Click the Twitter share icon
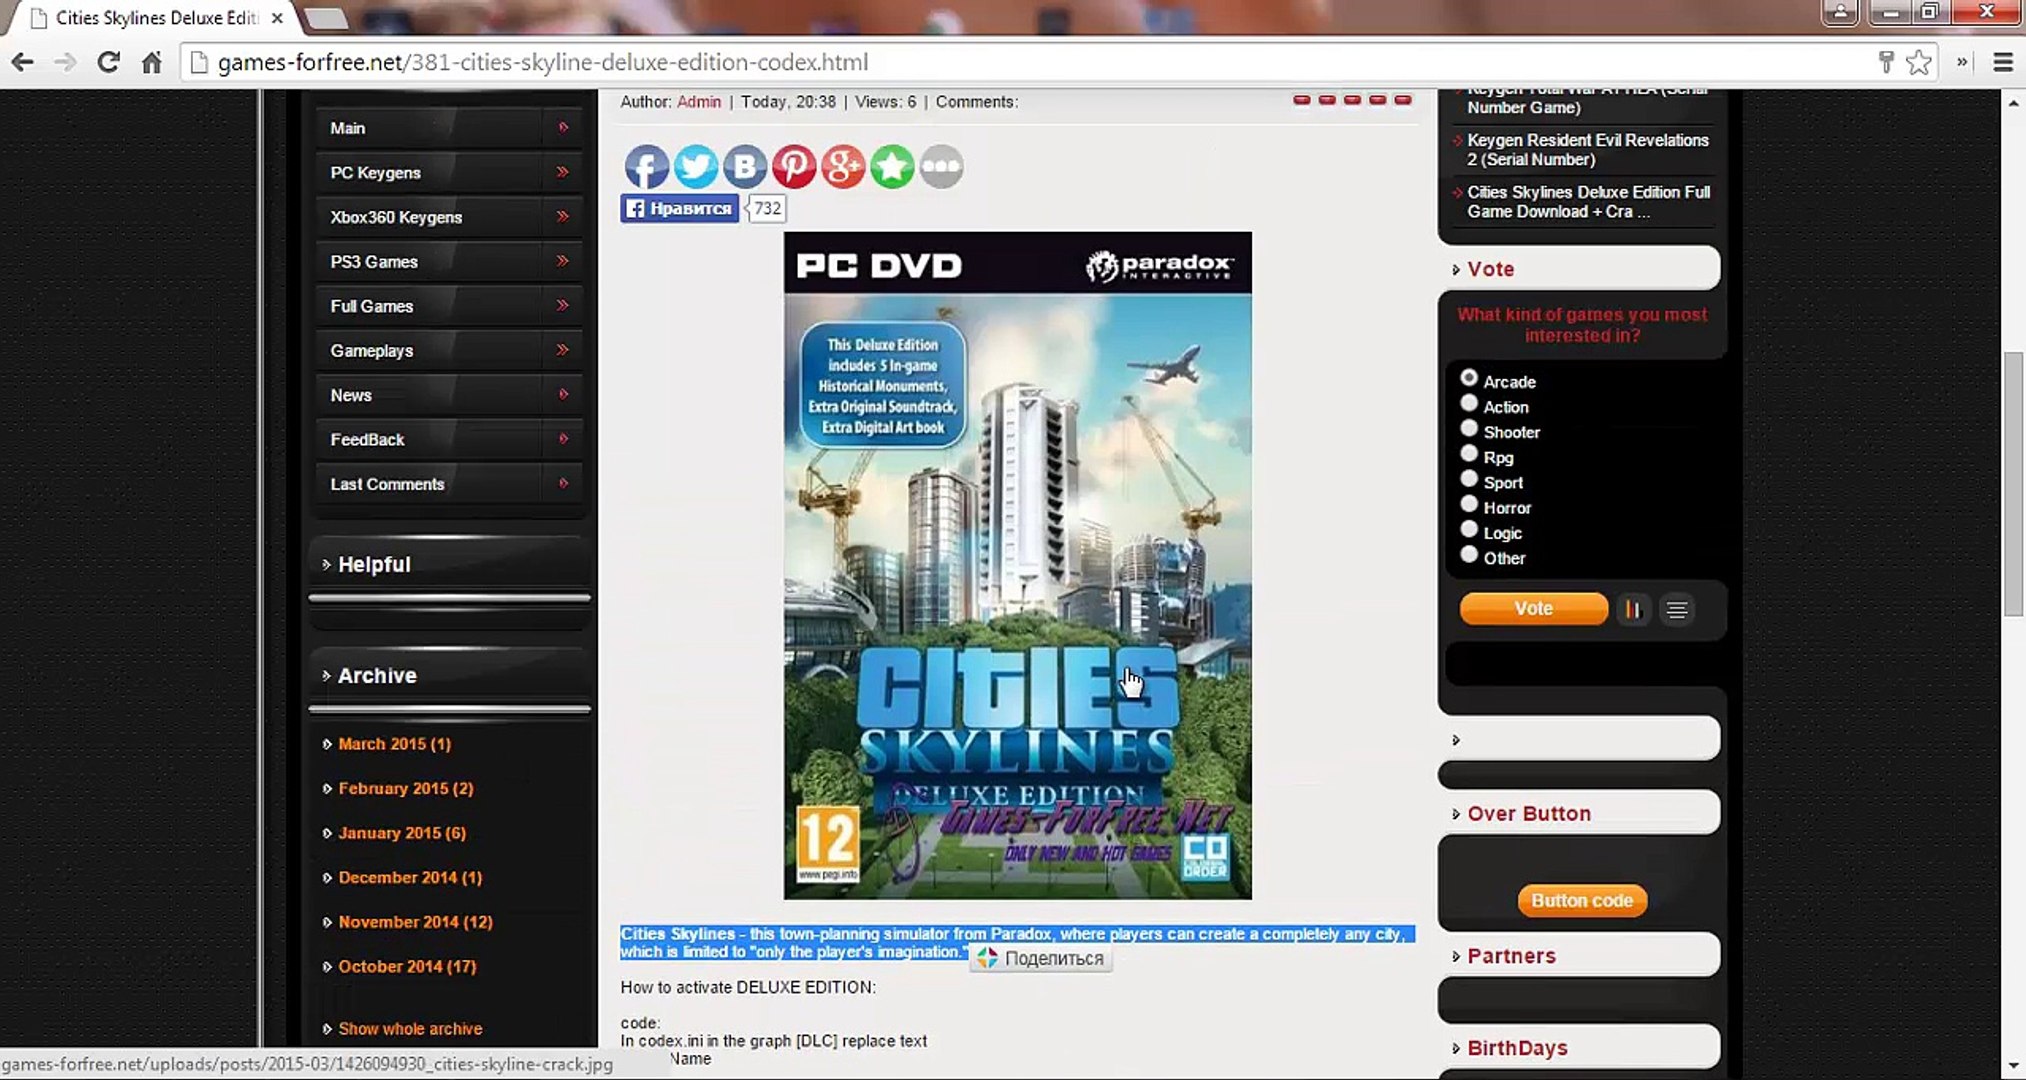 point(695,166)
